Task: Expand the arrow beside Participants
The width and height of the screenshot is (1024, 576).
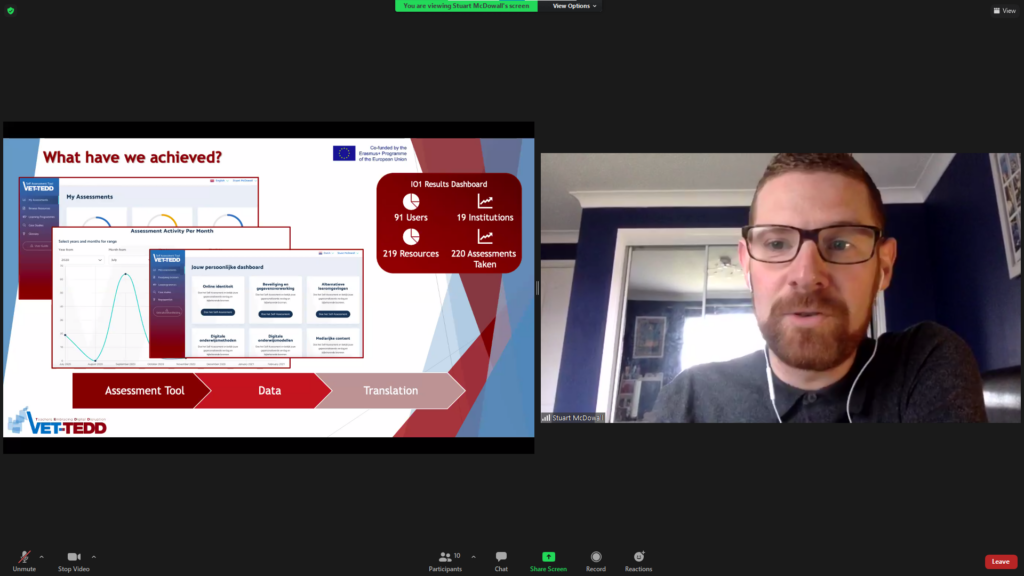Action: tap(473, 557)
